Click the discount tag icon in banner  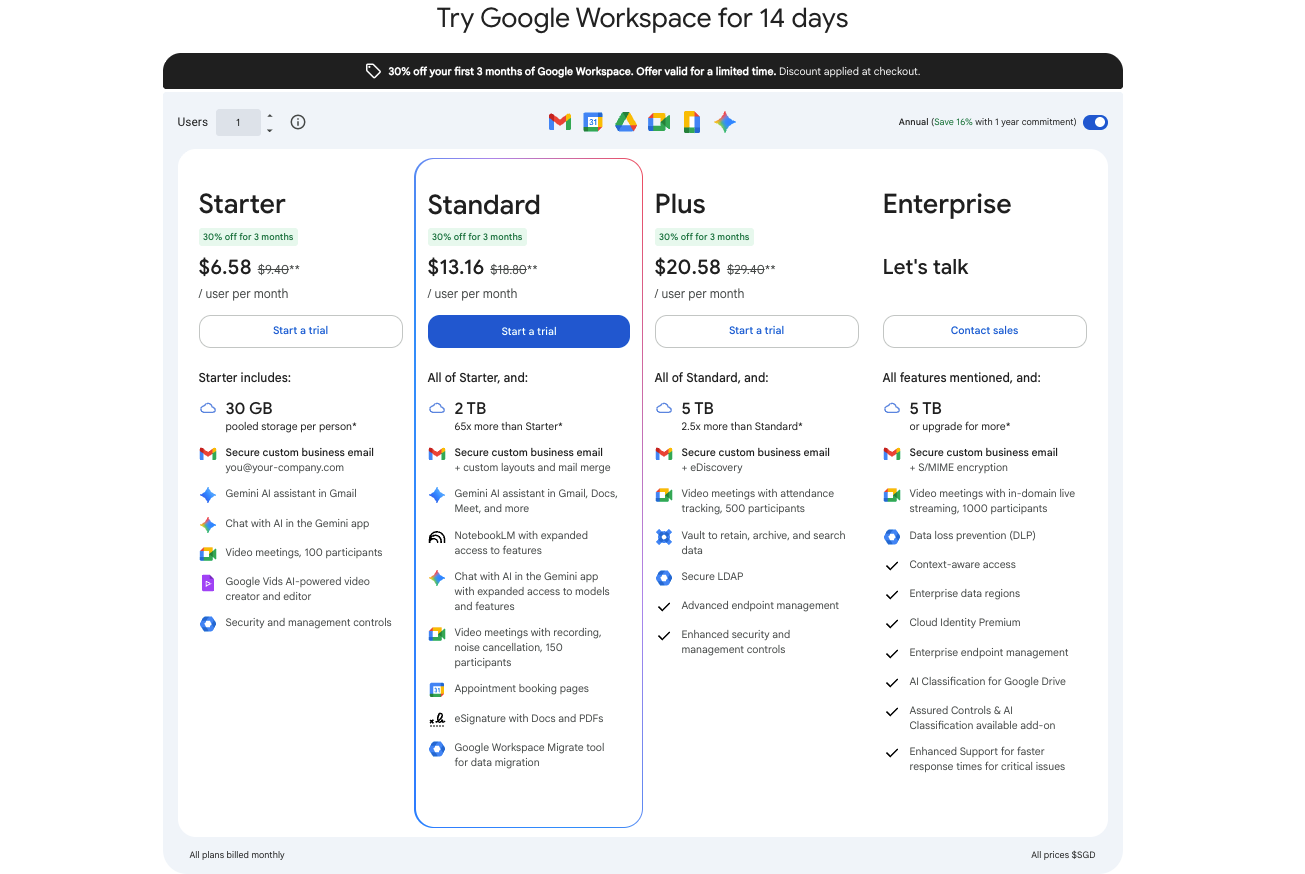click(x=373, y=71)
